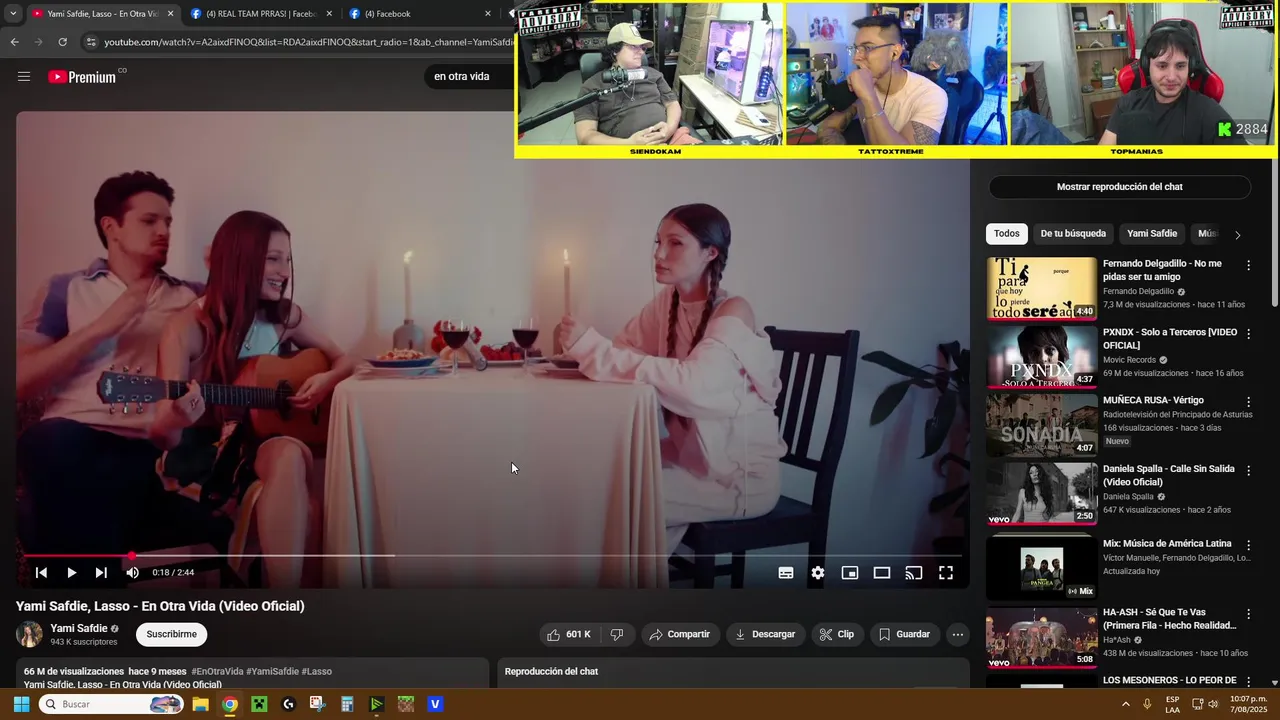This screenshot has width=1280, height=720.
Task: Create a Clip with scissors button
Action: tap(836, 634)
